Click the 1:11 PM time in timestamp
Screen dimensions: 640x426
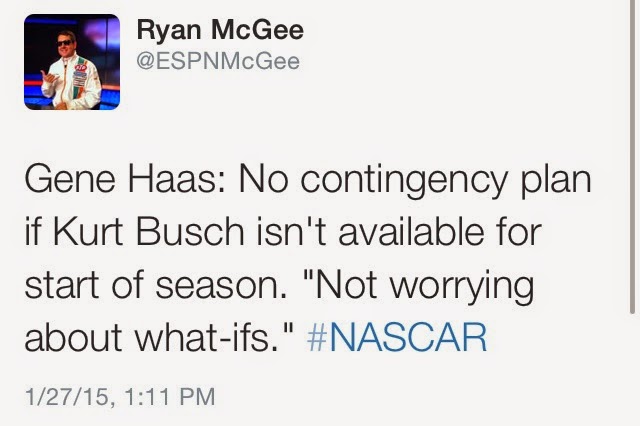(170, 397)
